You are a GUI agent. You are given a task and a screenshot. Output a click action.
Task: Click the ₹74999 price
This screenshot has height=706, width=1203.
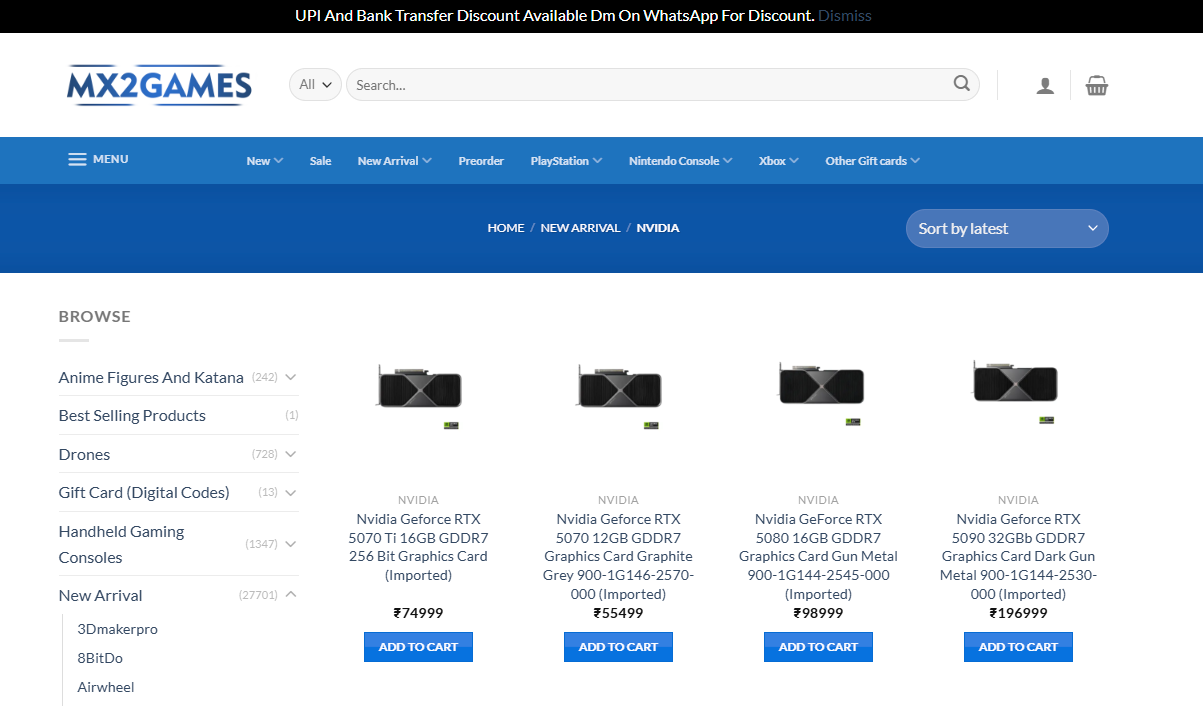click(x=418, y=613)
